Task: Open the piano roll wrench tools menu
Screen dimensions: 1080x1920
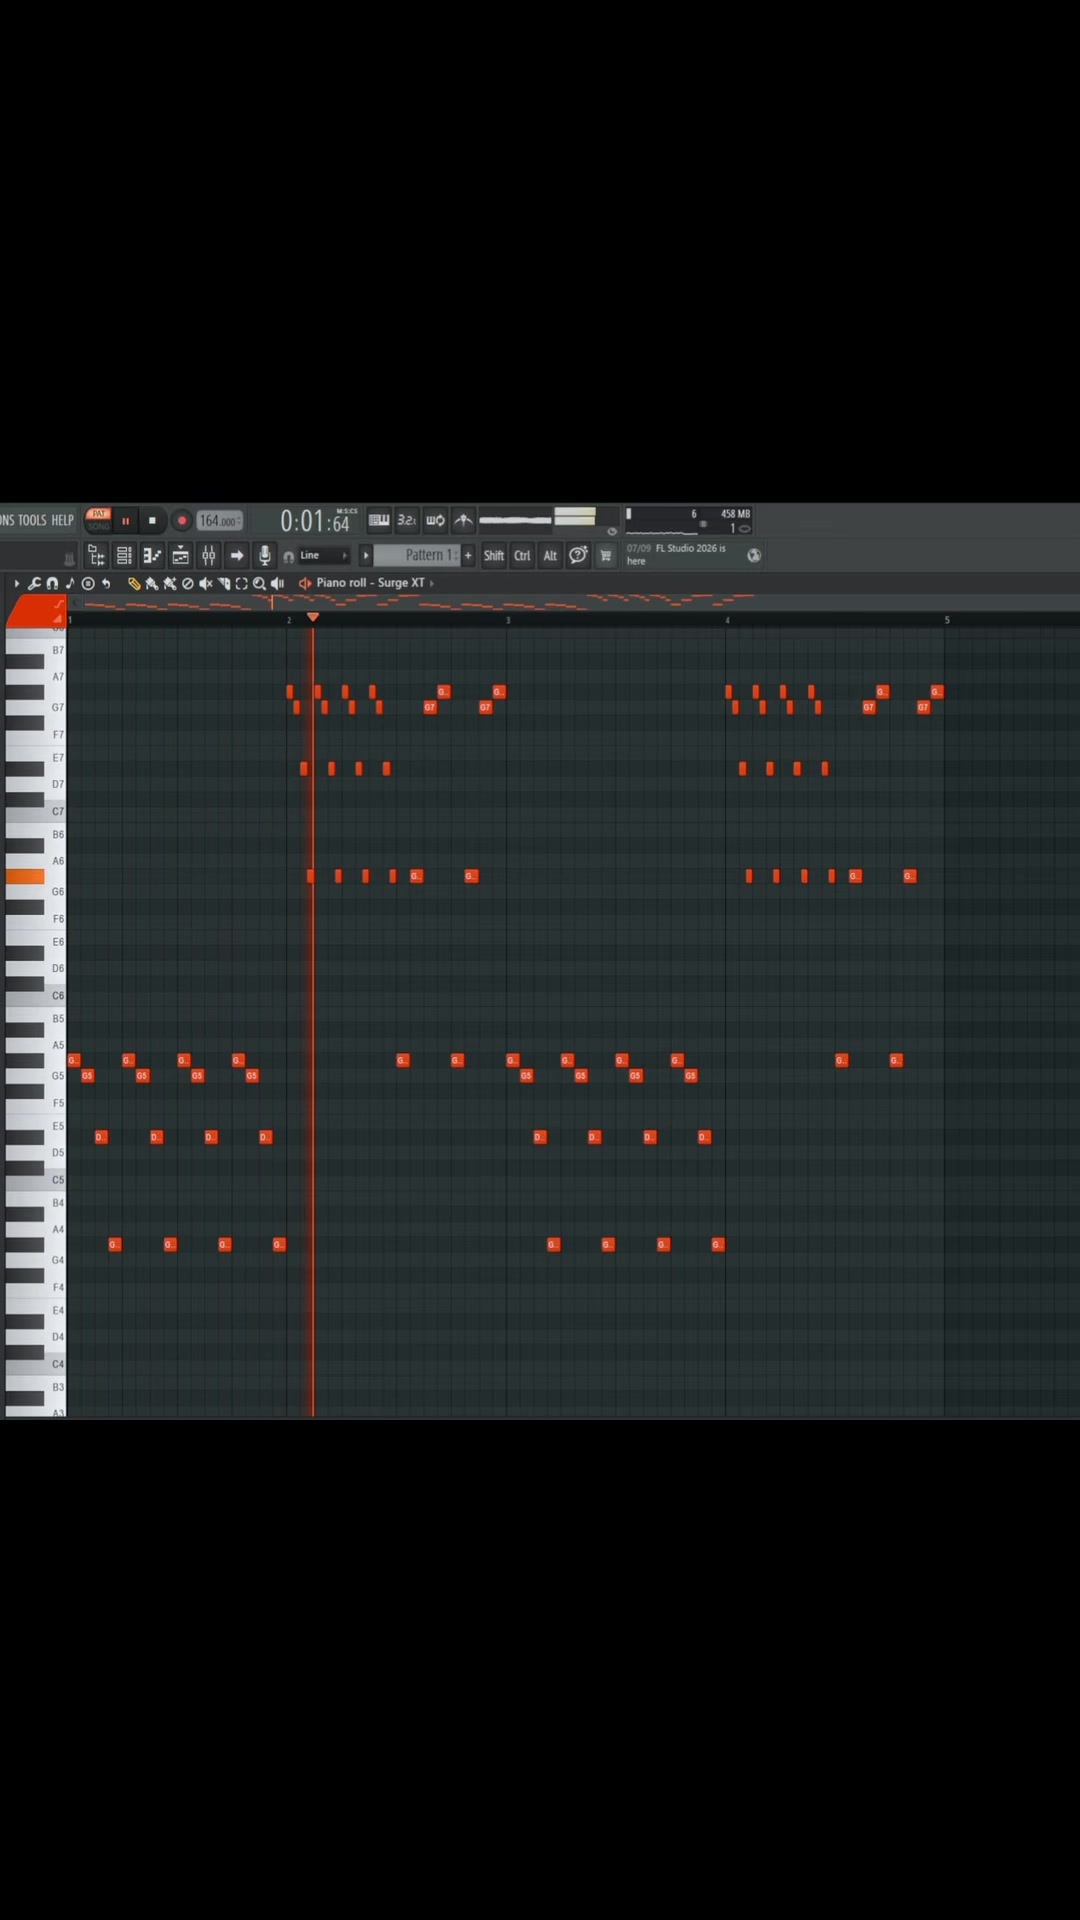Action: [x=34, y=583]
